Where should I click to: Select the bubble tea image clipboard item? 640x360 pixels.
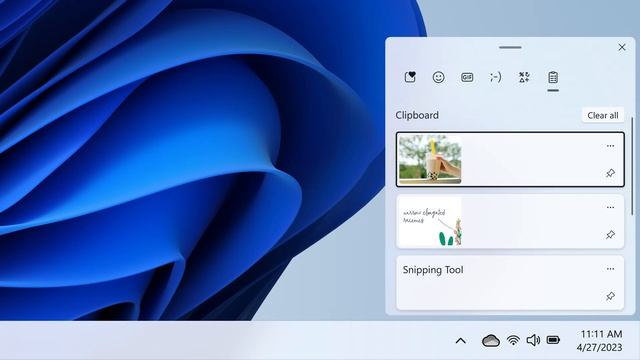pos(510,159)
